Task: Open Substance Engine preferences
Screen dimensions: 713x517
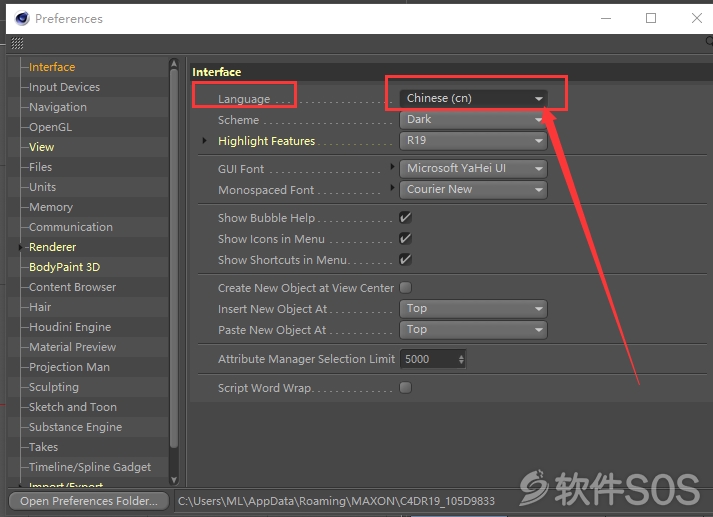Action: (x=75, y=427)
